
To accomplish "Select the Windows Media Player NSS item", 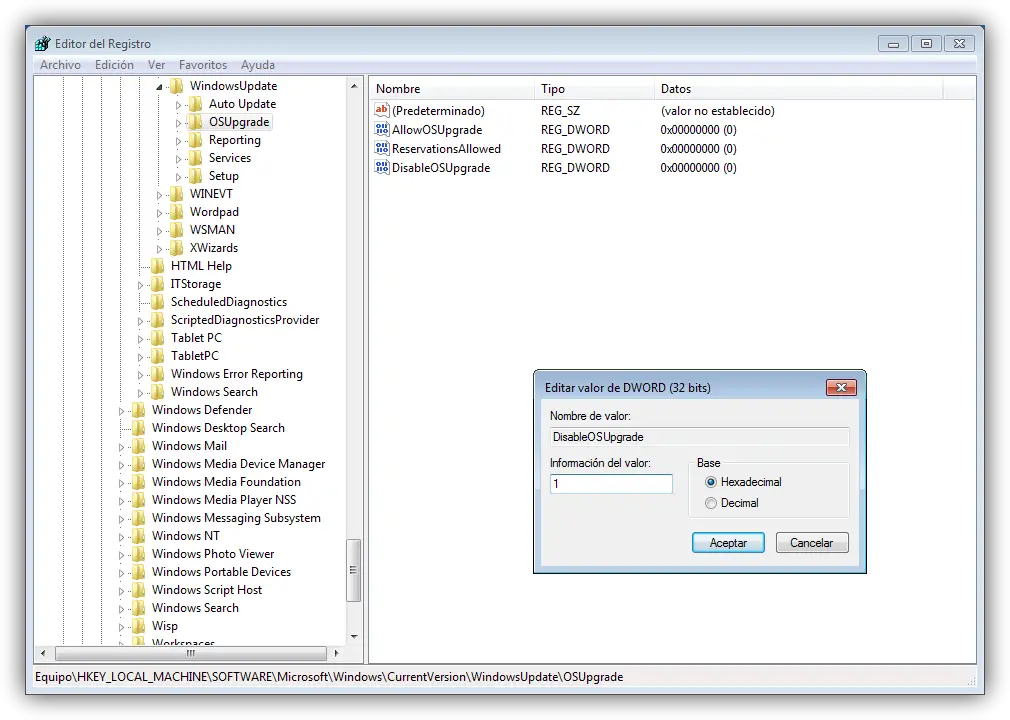I will pos(224,500).
